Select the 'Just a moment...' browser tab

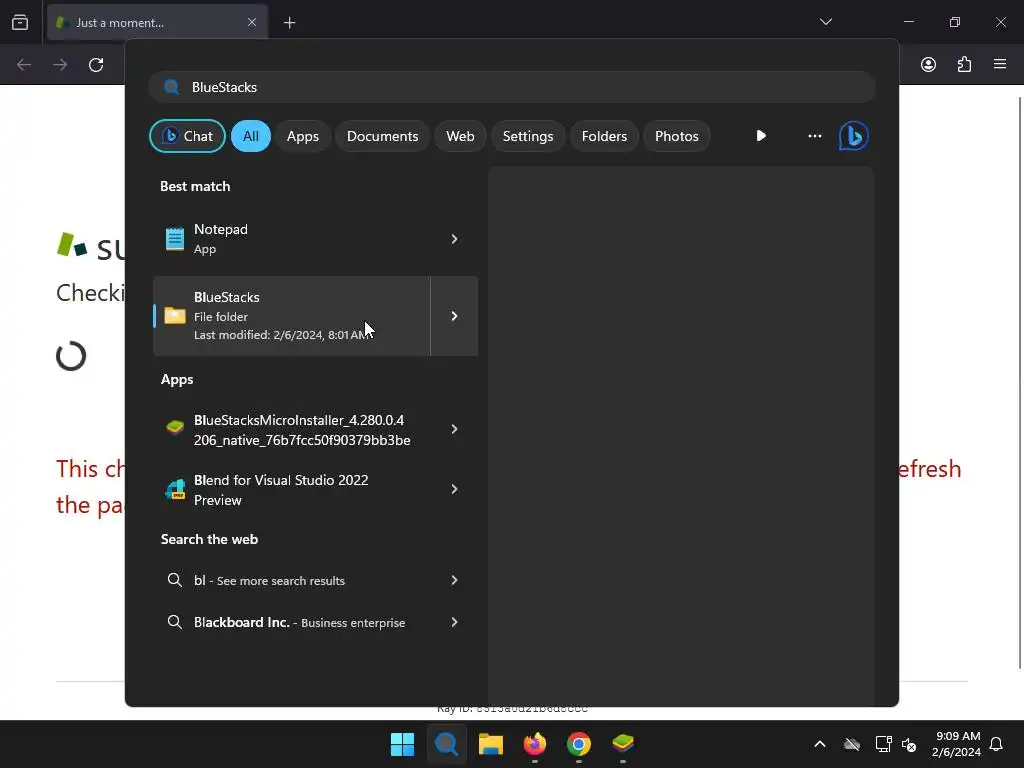pos(157,22)
